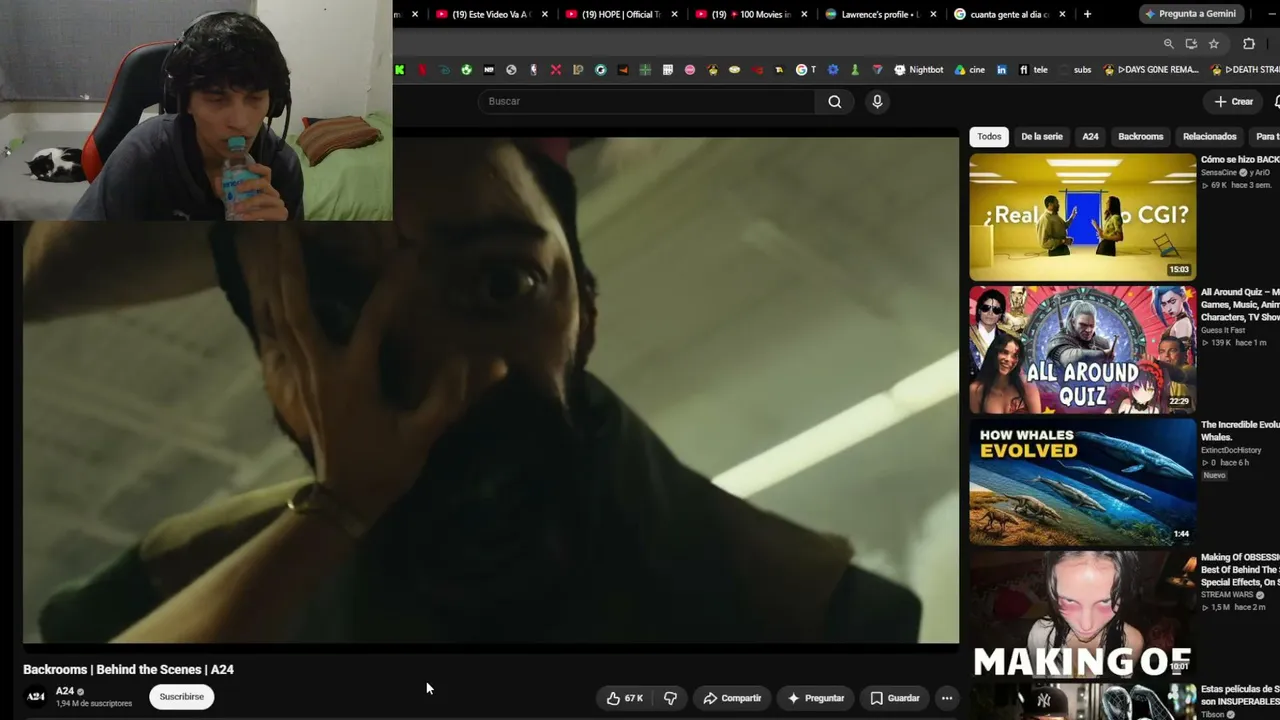Click the Preguntar button
The image size is (1280, 720).
[x=816, y=698]
